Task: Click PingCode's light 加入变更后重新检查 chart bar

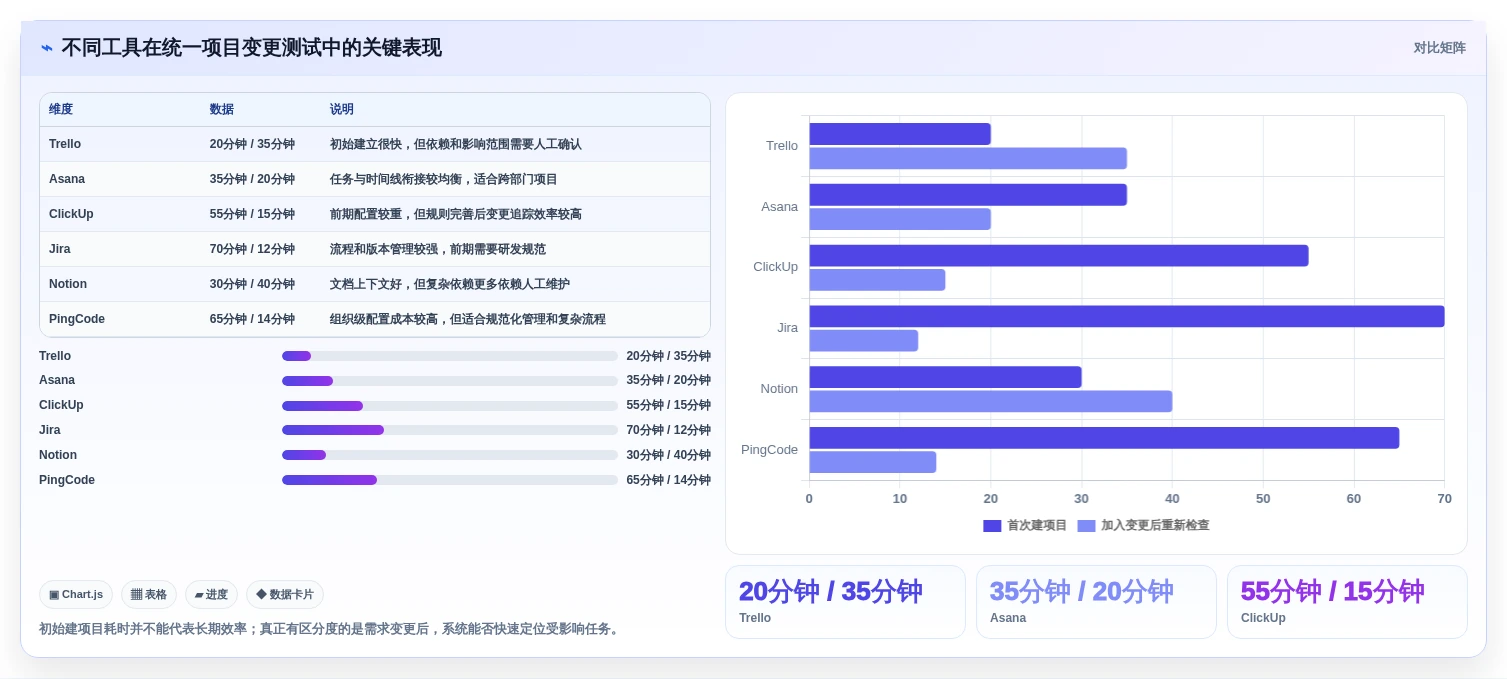Action: (873, 462)
